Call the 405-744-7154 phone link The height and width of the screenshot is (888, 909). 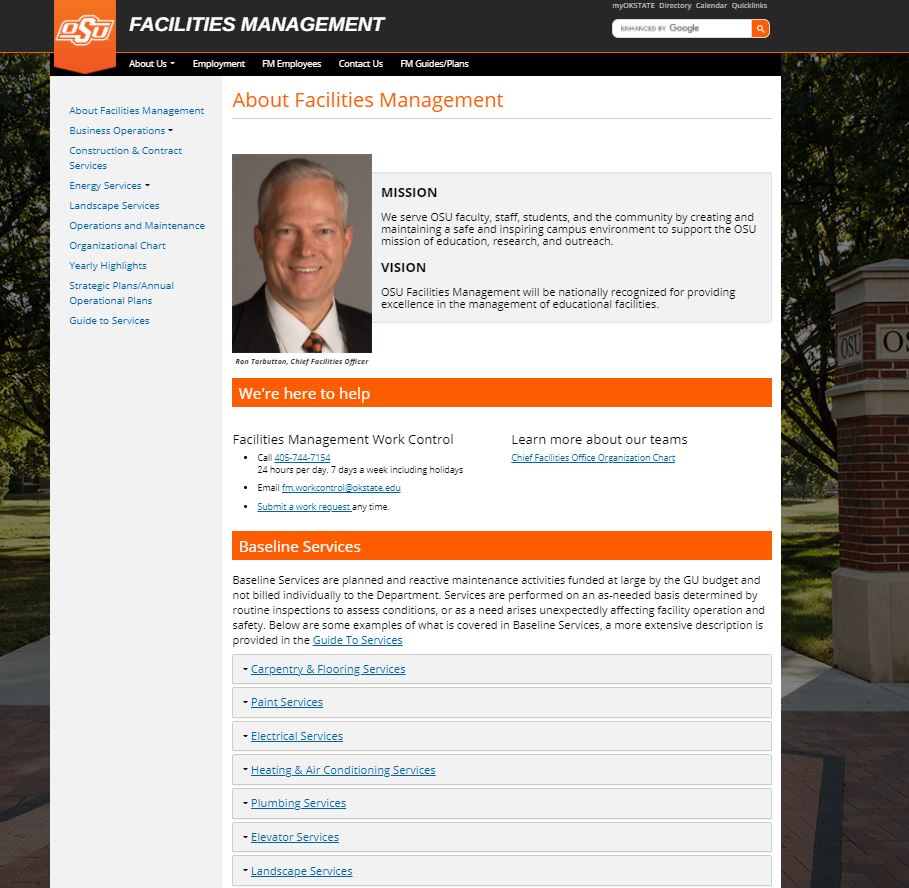tap(302, 458)
